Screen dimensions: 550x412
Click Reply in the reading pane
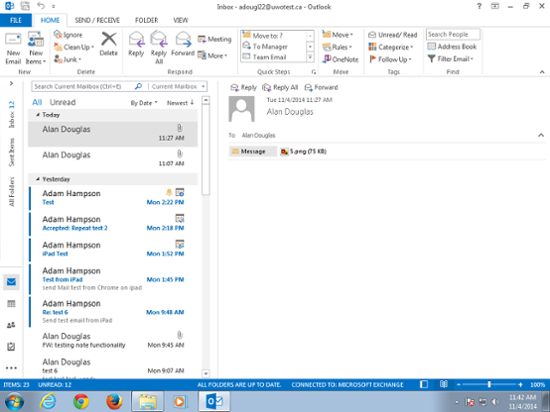pos(243,87)
